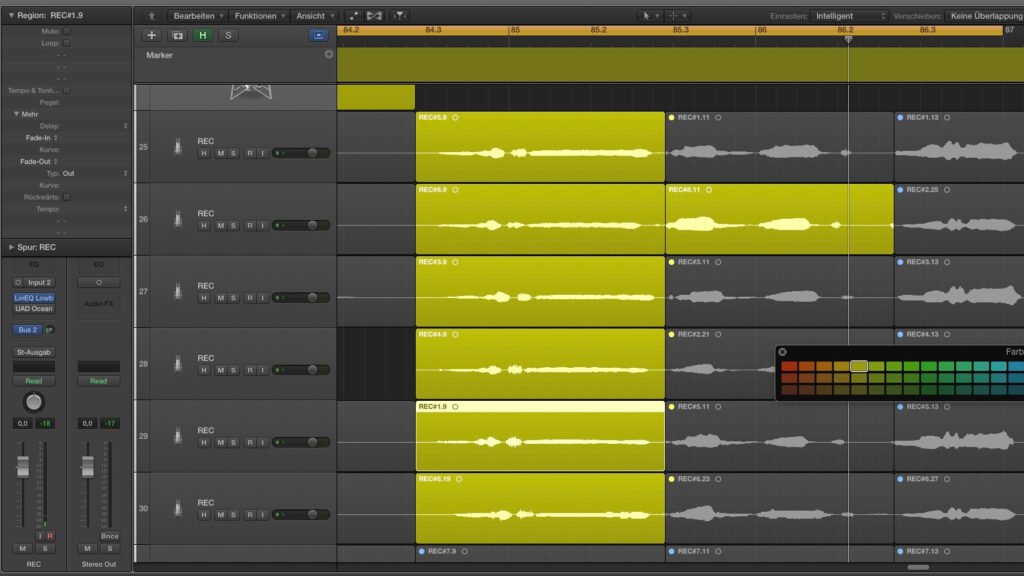Enable the Loop checkbox in region inspector
The width and height of the screenshot is (1024, 576).
pyautogui.click(x=67, y=43)
